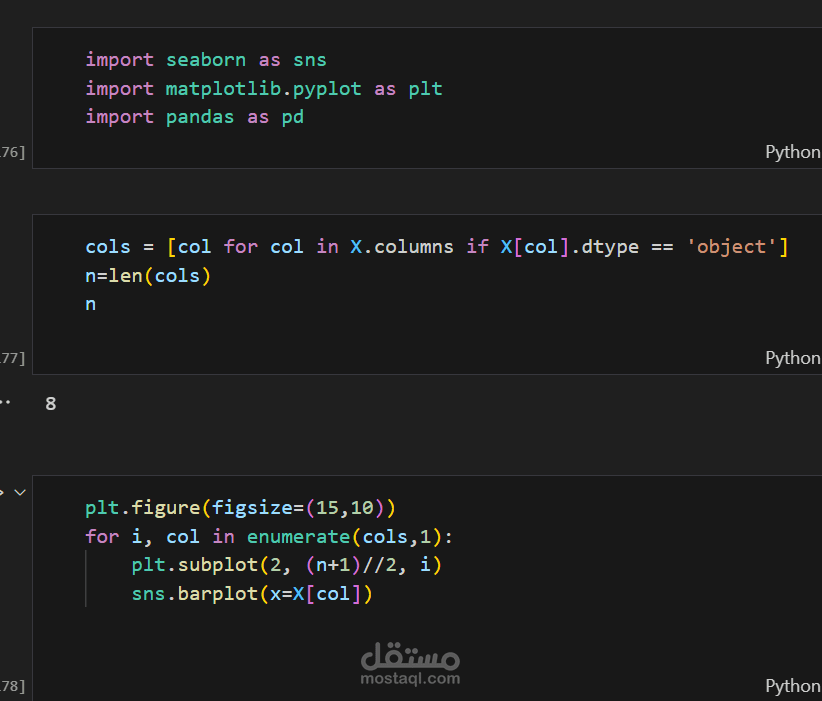The image size is (822, 701).
Task: Run the plt.figure cell with play icon
Action: [x=2, y=492]
